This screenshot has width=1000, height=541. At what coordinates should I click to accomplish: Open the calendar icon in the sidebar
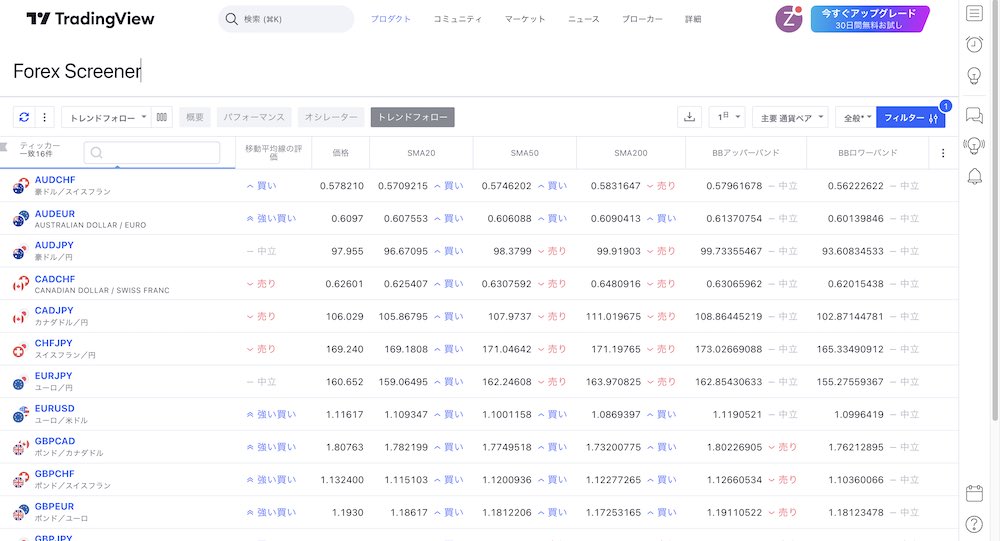pos(974,493)
